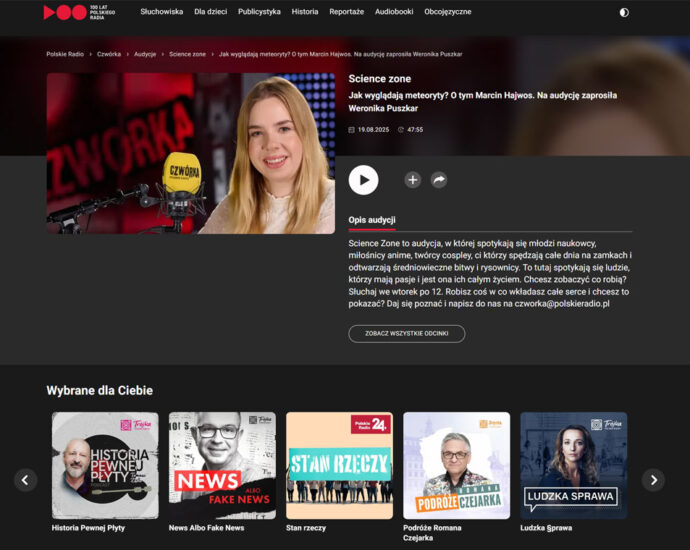Toggle the high-contrast mode icon
Viewport: 690px width, 550px height.
tap(624, 12)
